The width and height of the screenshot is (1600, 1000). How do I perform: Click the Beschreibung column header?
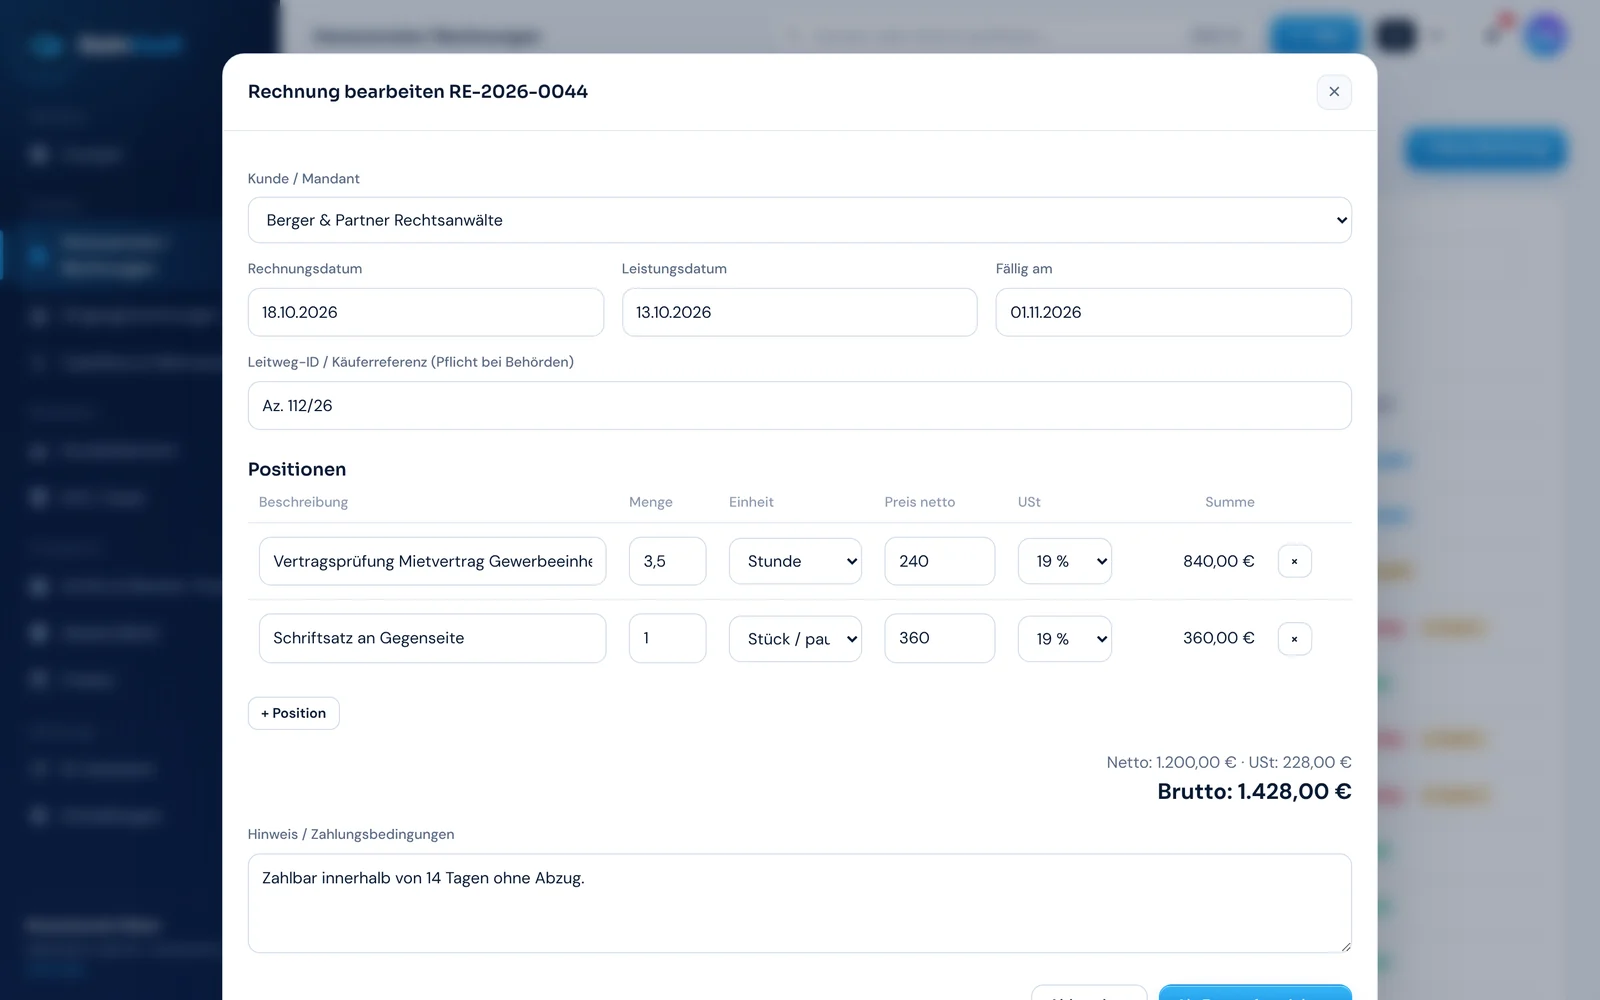click(303, 502)
